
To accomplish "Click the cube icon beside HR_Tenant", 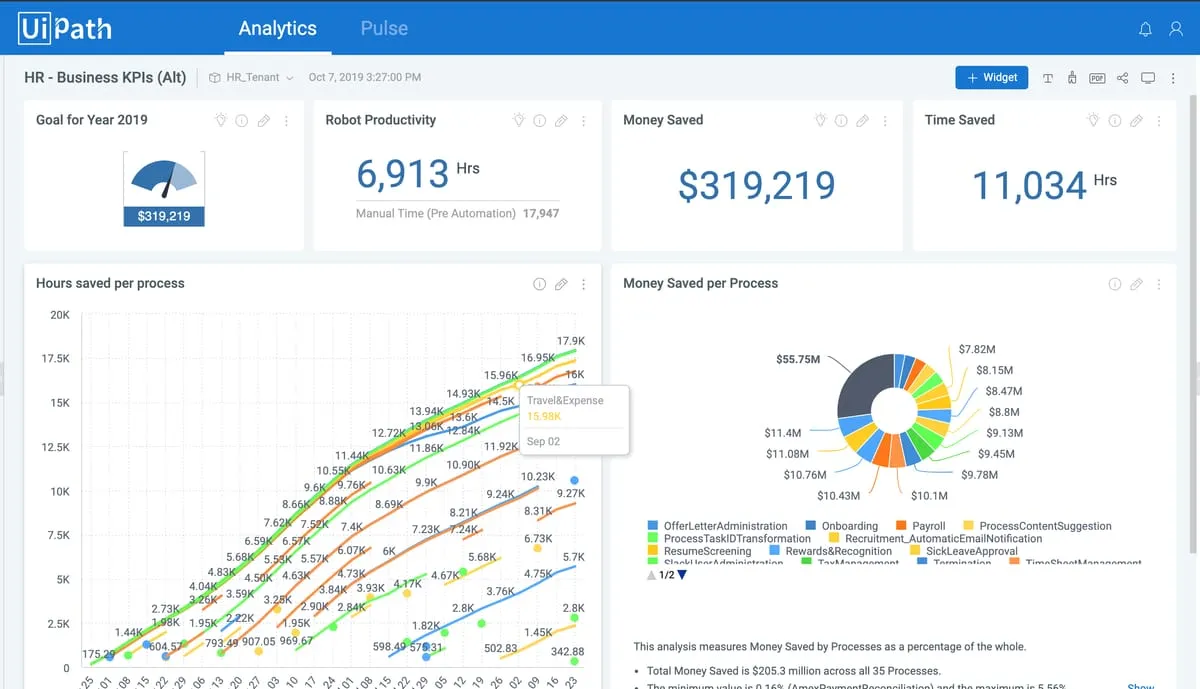I will point(214,78).
